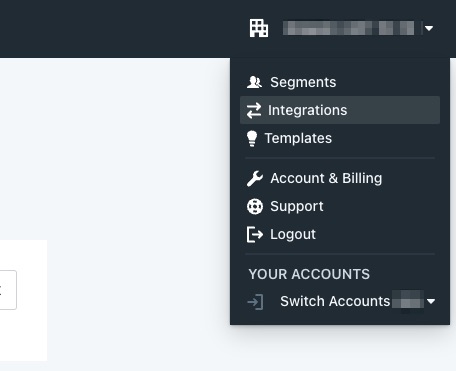
Task: Click the Logout exit icon
Action: (255, 234)
